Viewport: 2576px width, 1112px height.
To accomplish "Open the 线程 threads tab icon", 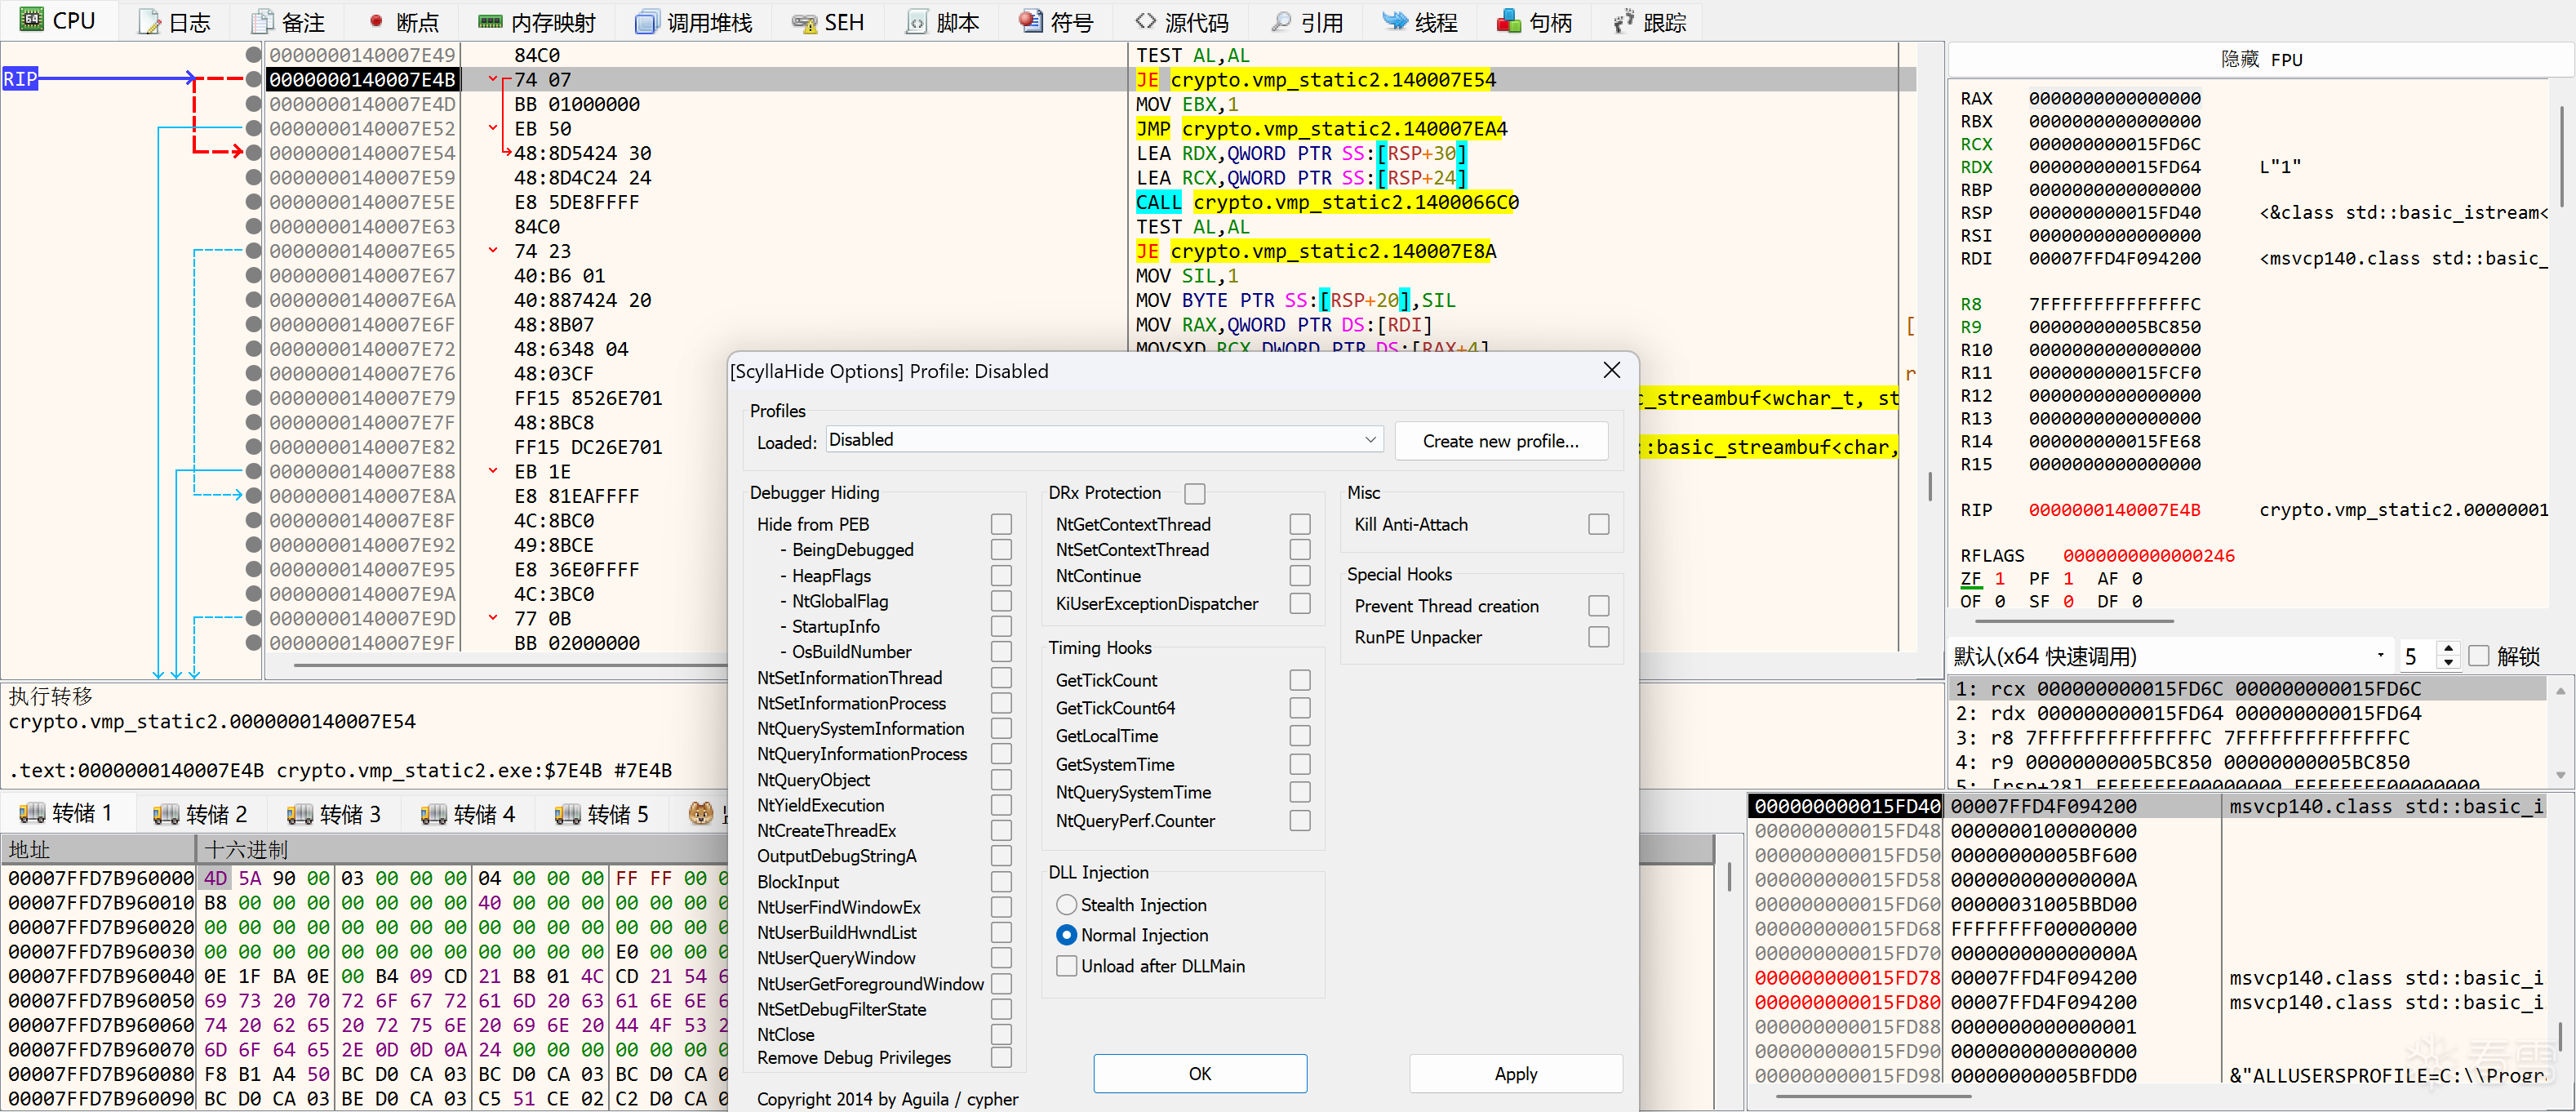I will coord(1394,22).
